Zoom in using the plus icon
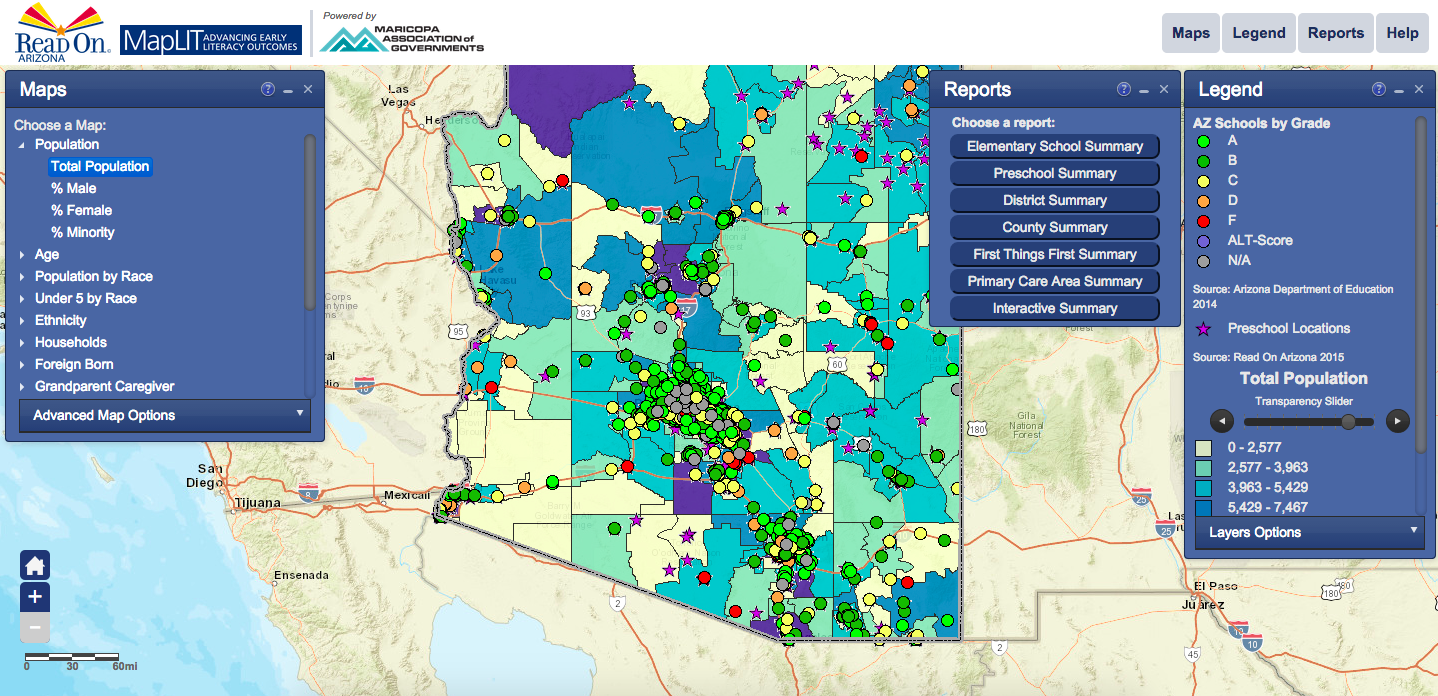The height and width of the screenshot is (696, 1438). 35,597
